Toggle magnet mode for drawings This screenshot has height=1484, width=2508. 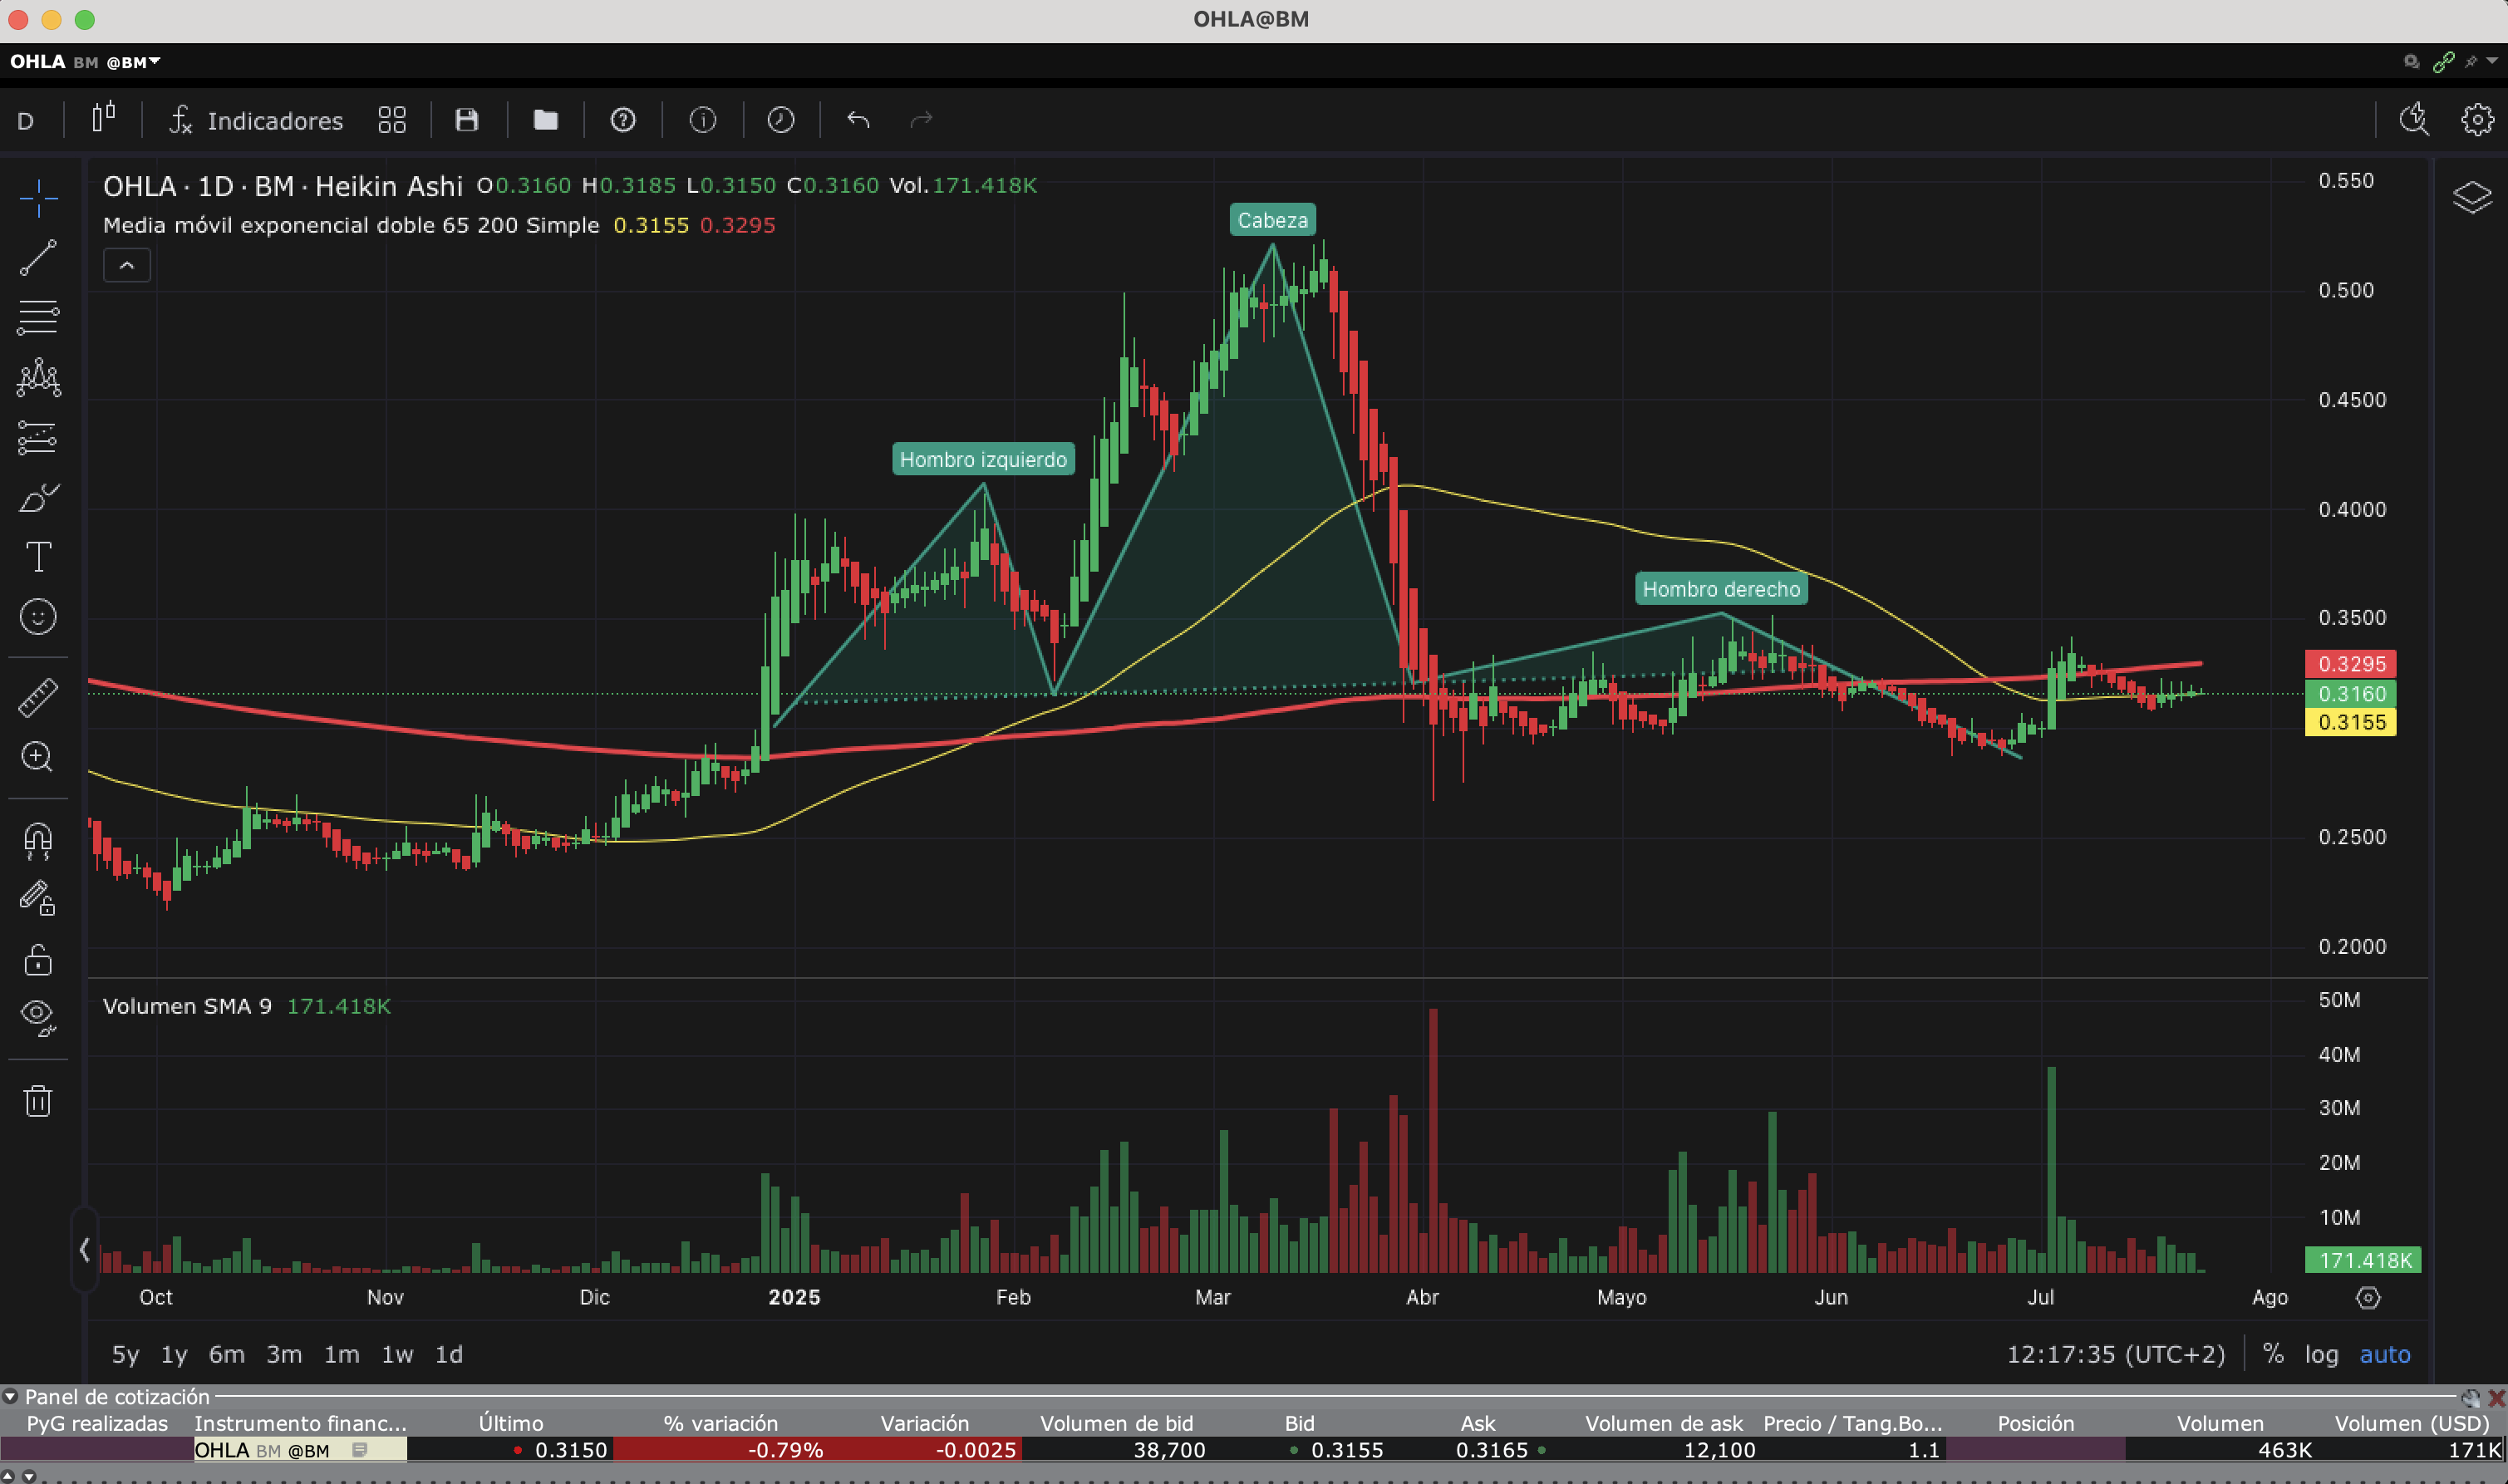38,841
